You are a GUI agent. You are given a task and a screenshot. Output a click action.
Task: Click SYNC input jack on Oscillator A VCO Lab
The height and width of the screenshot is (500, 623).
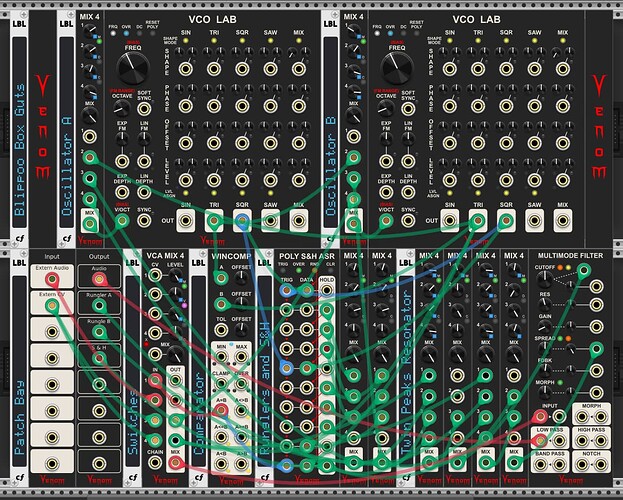click(x=144, y=220)
